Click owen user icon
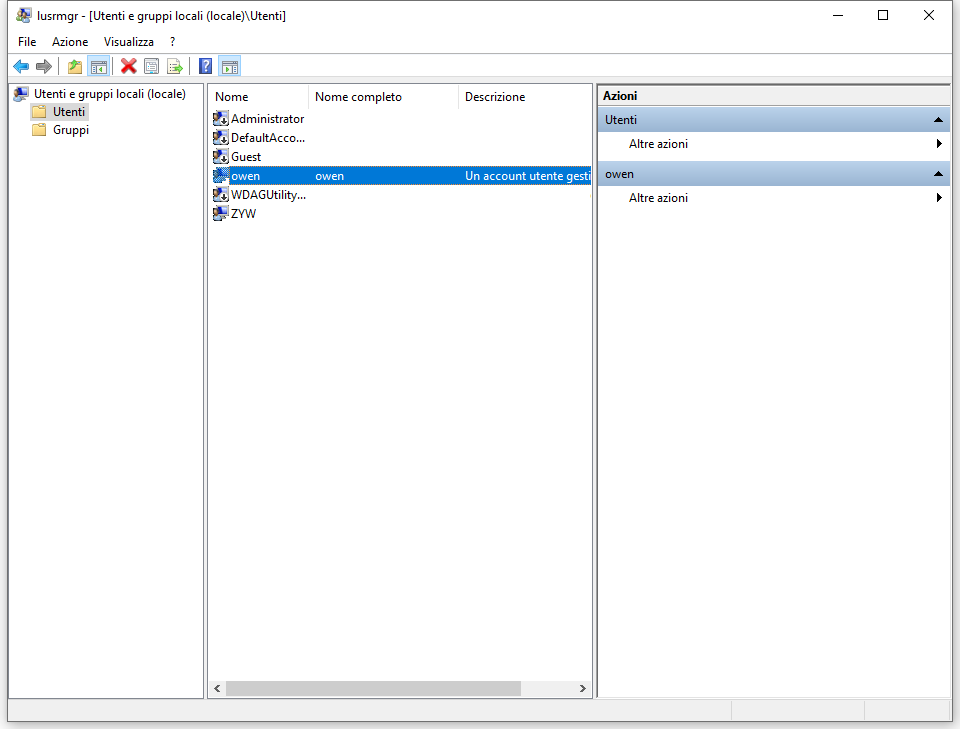960x729 pixels. [220, 176]
